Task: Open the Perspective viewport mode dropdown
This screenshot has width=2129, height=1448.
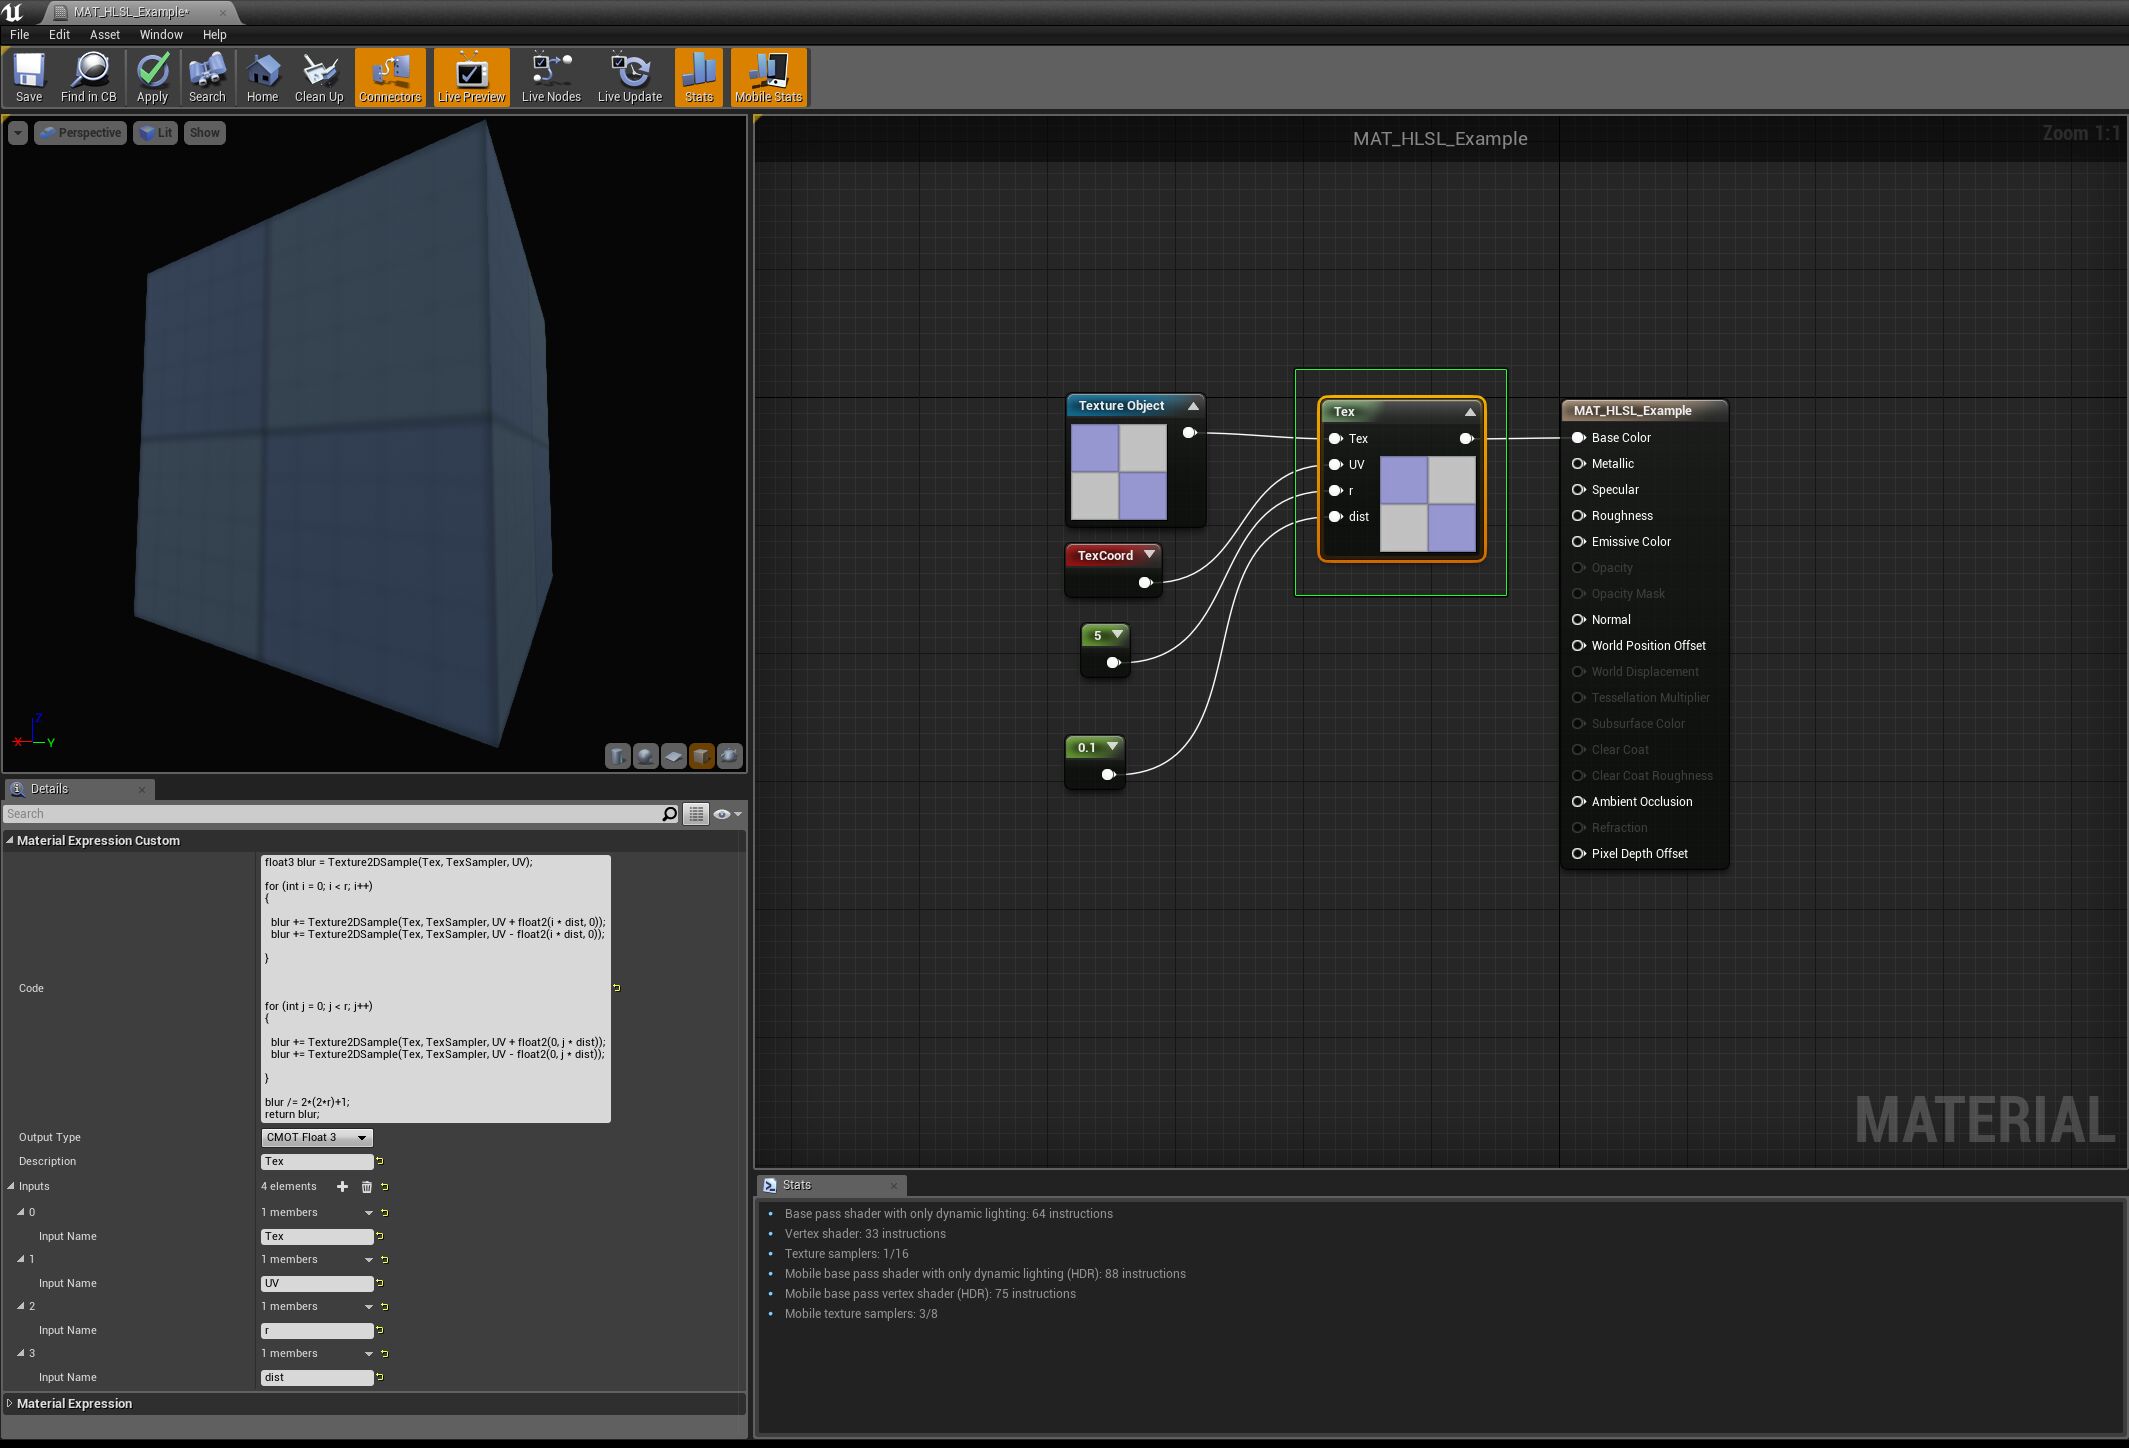Action: point(81,133)
